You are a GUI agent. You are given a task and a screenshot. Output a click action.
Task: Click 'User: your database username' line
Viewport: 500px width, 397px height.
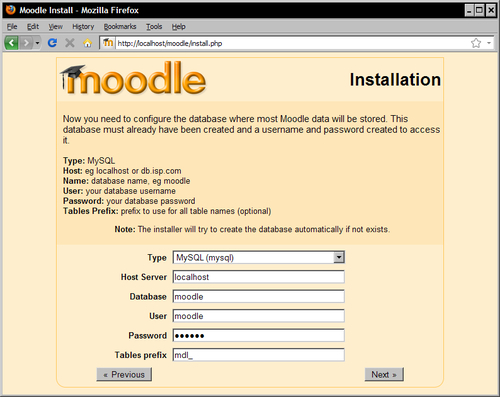tap(119, 191)
